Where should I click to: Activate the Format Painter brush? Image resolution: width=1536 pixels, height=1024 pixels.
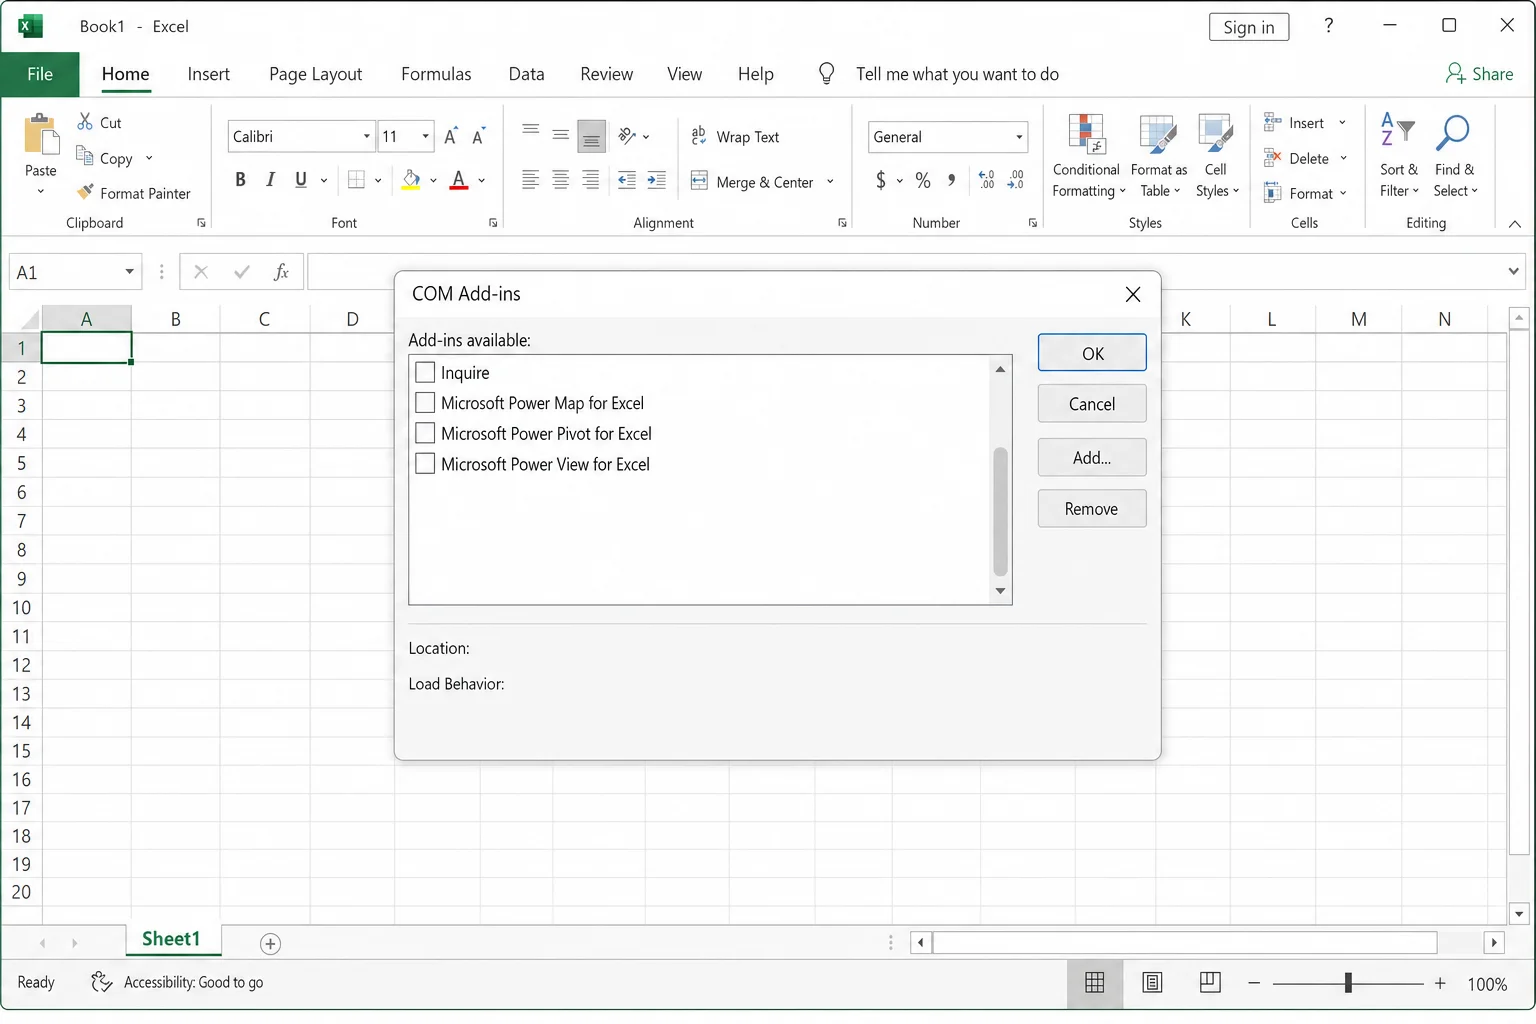[85, 192]
